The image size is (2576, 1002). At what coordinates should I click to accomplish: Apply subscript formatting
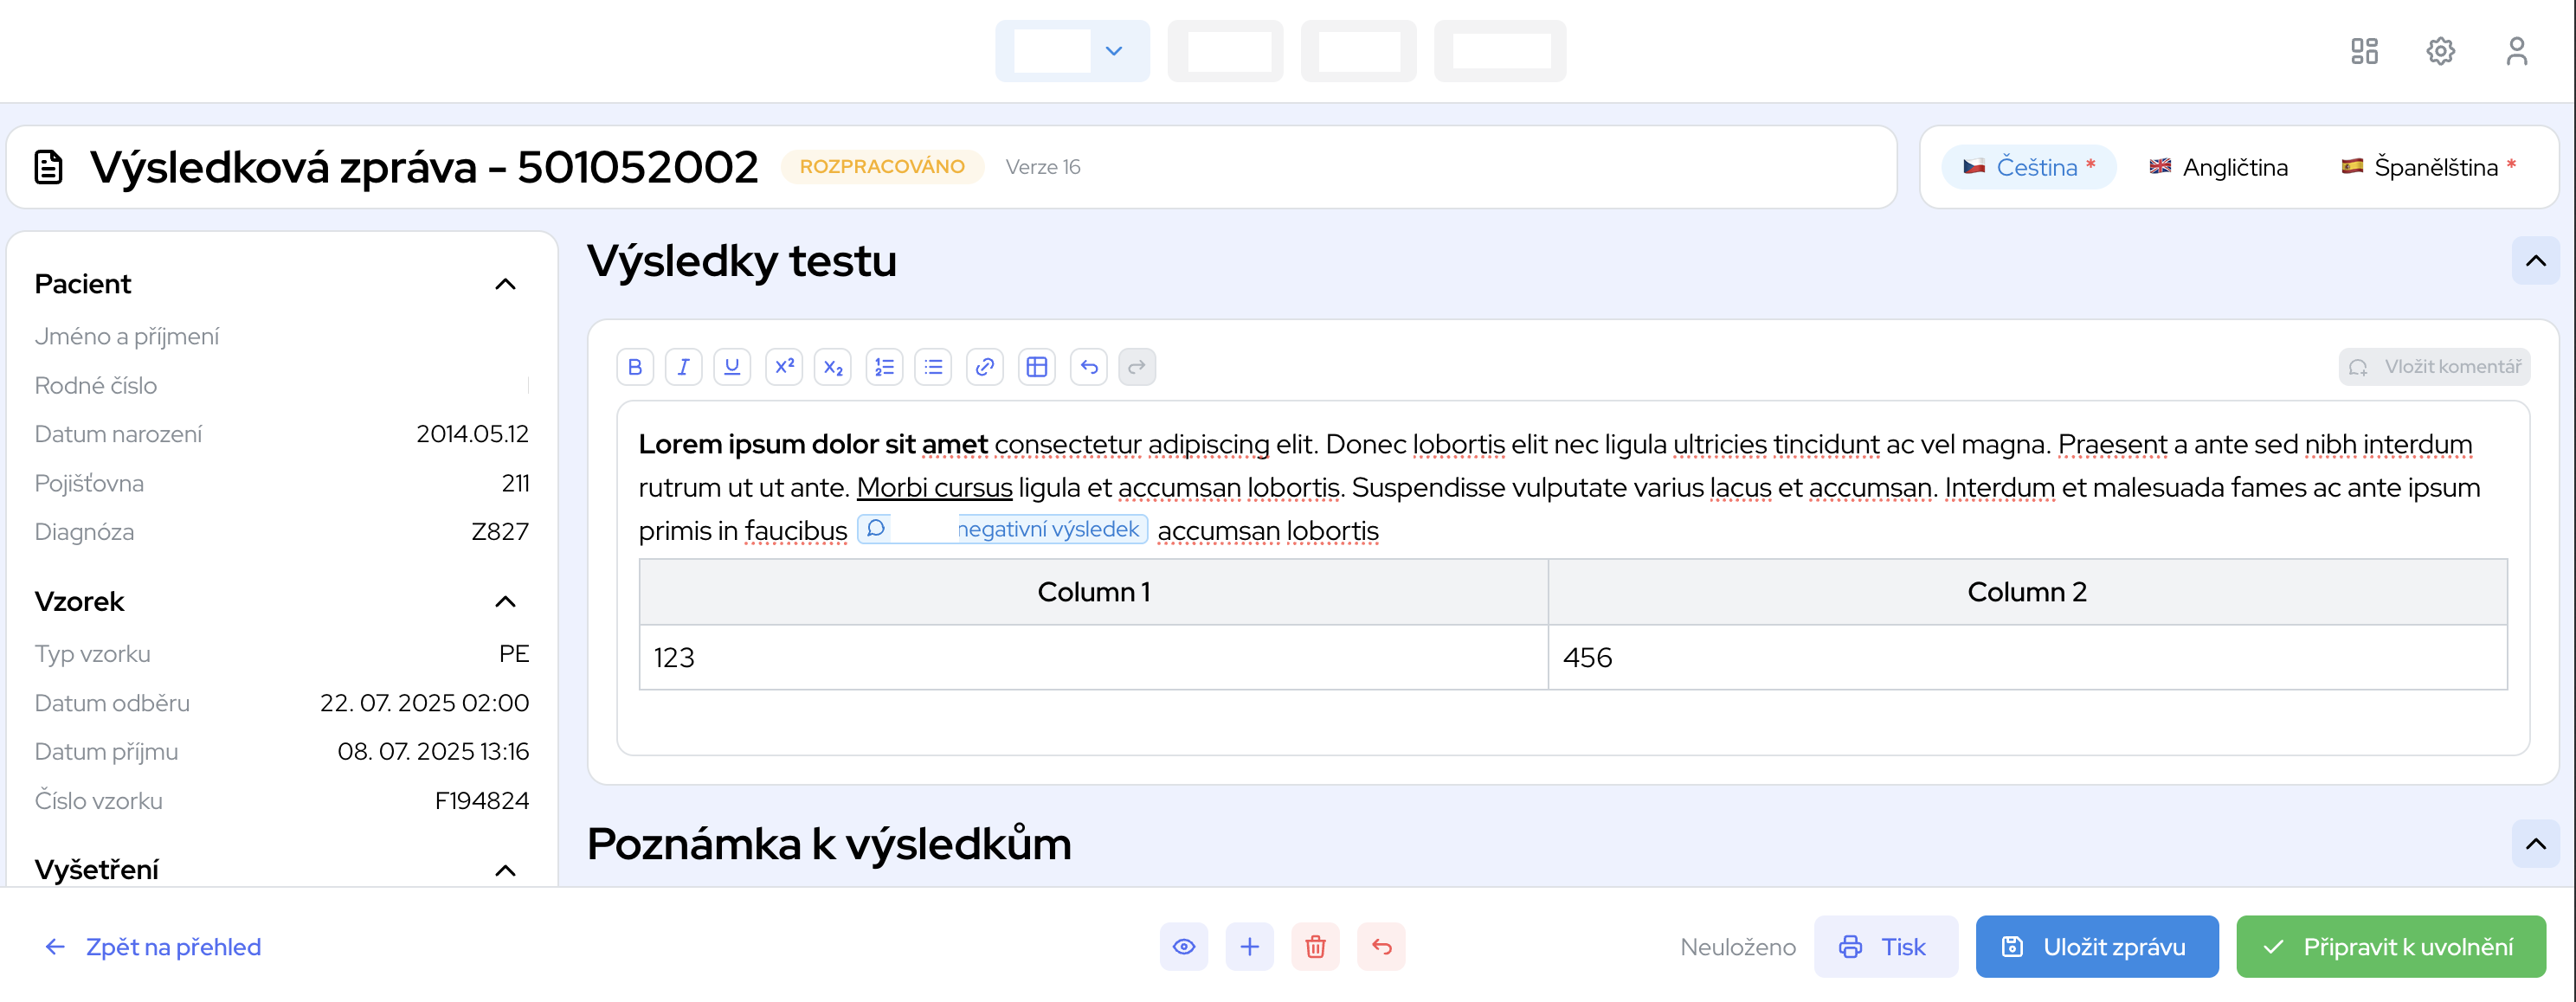[x=834, y=367]
